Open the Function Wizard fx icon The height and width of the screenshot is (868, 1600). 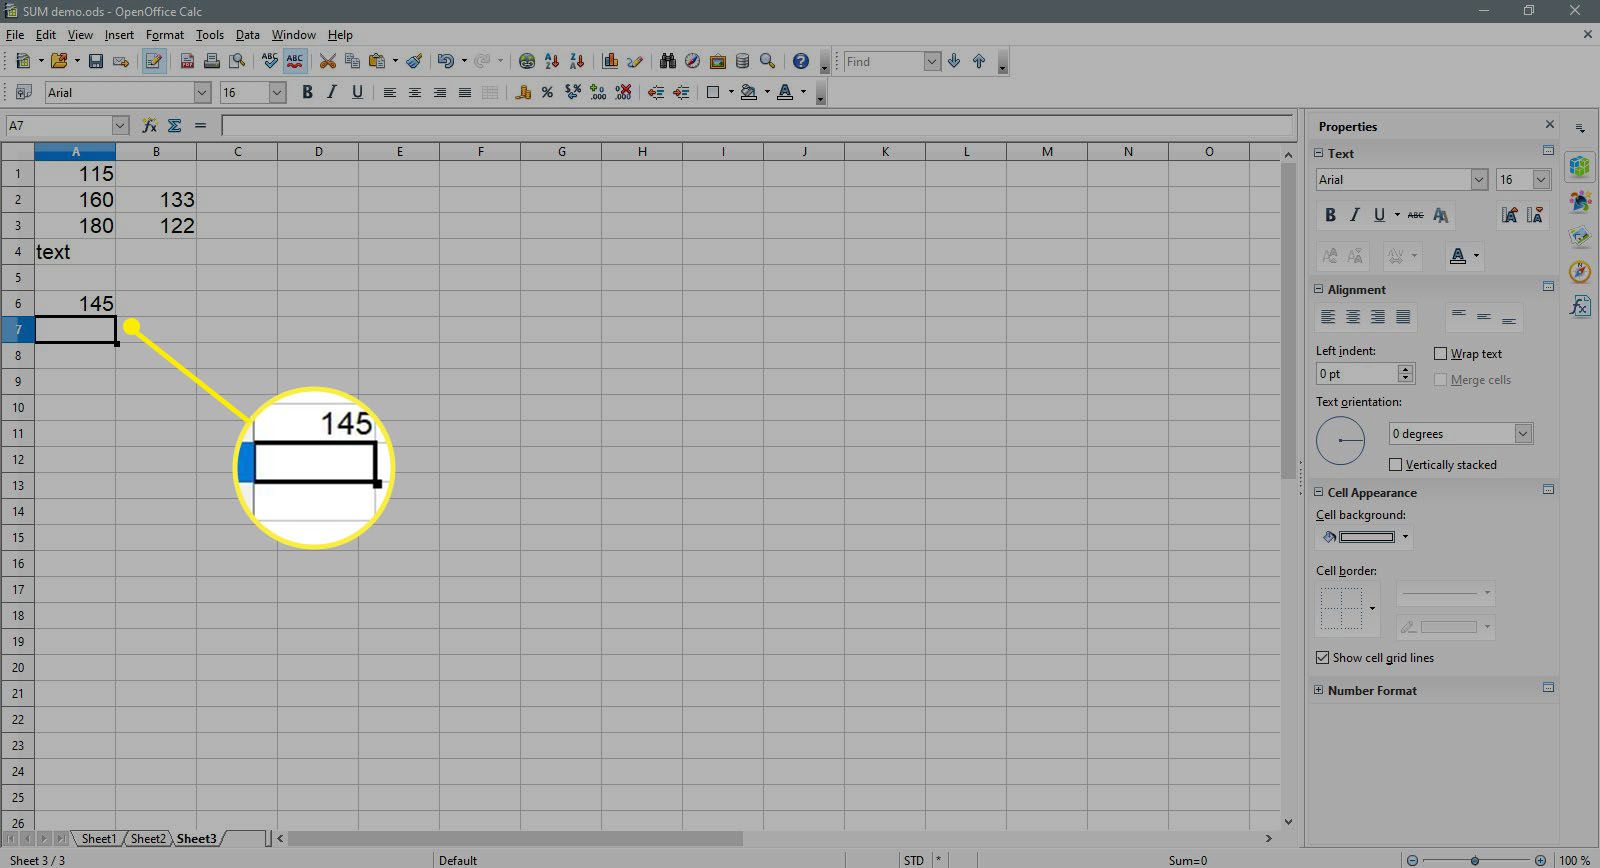point(149,125)
